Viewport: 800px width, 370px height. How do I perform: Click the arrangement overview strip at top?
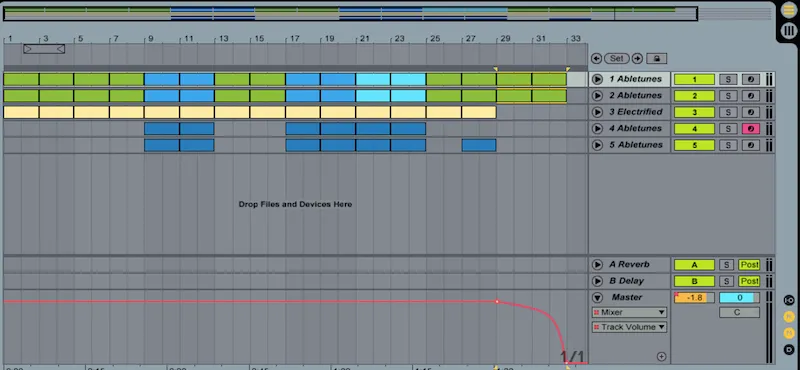[x=350, y=13]
